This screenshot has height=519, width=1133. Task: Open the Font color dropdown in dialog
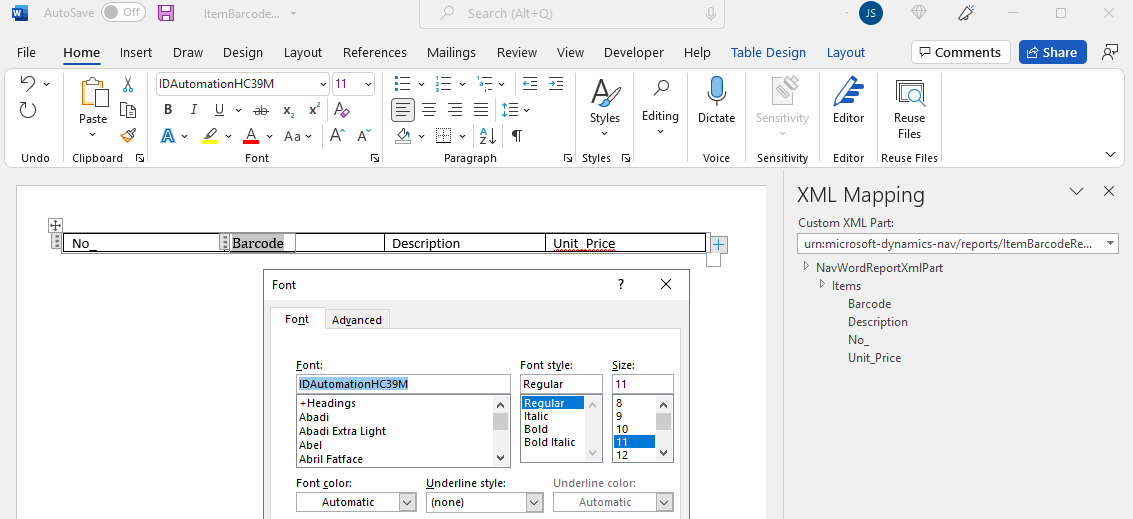point(407,502)
